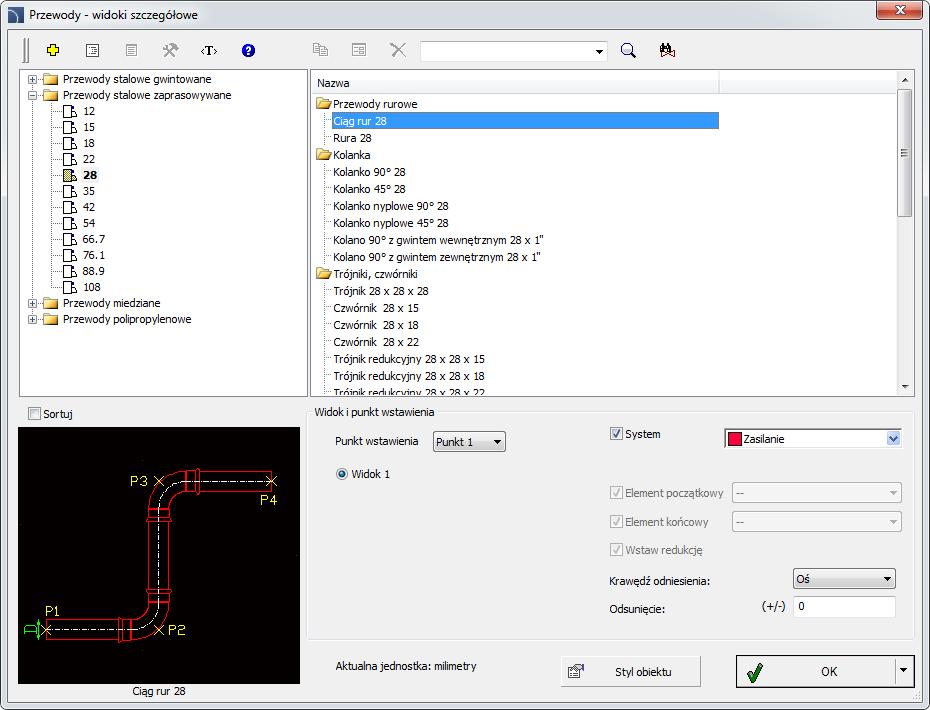Click the properties table toolbar icon
Image resolution: width=930 pixels, height=710 pixels.
[359, 50]
